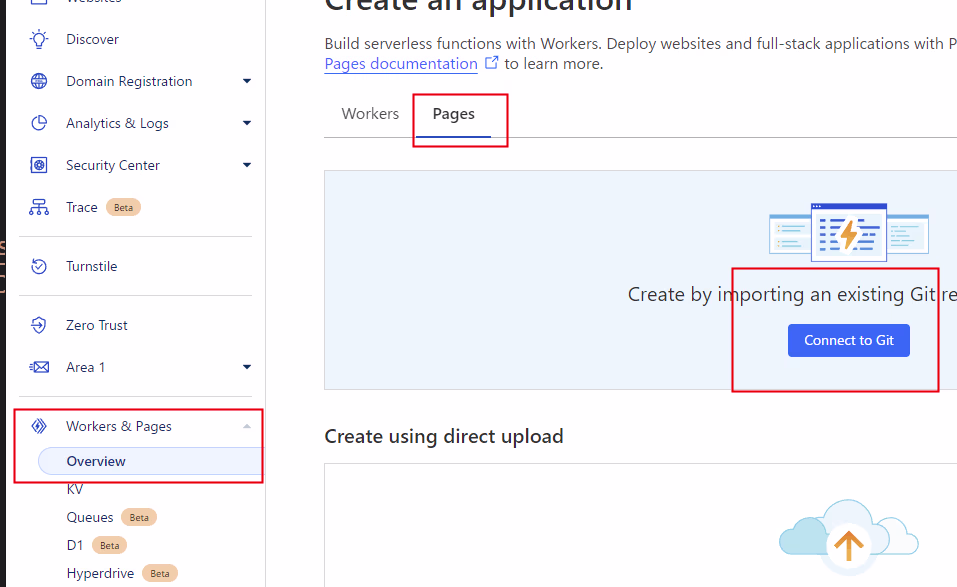Screen dimensions: 957x587
Task: Click the Zero Trust shield icon
Action: [39, 325]
